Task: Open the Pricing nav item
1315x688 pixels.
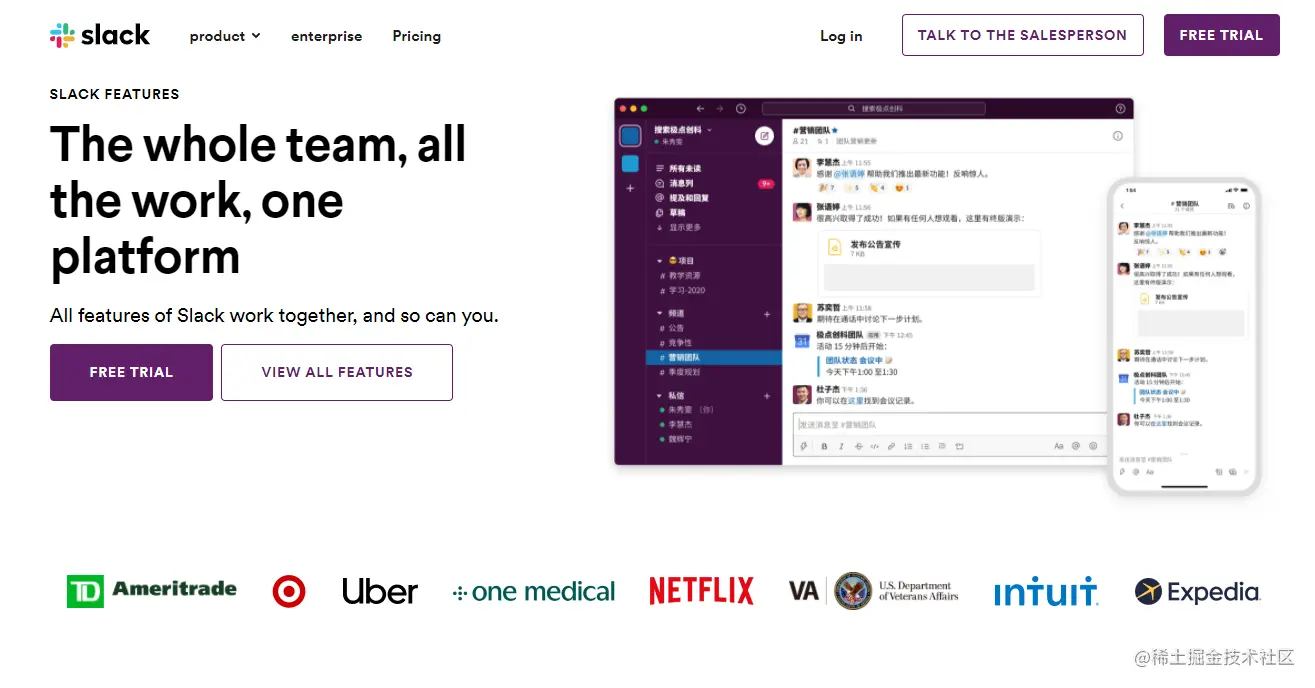Action: (416, 36)
